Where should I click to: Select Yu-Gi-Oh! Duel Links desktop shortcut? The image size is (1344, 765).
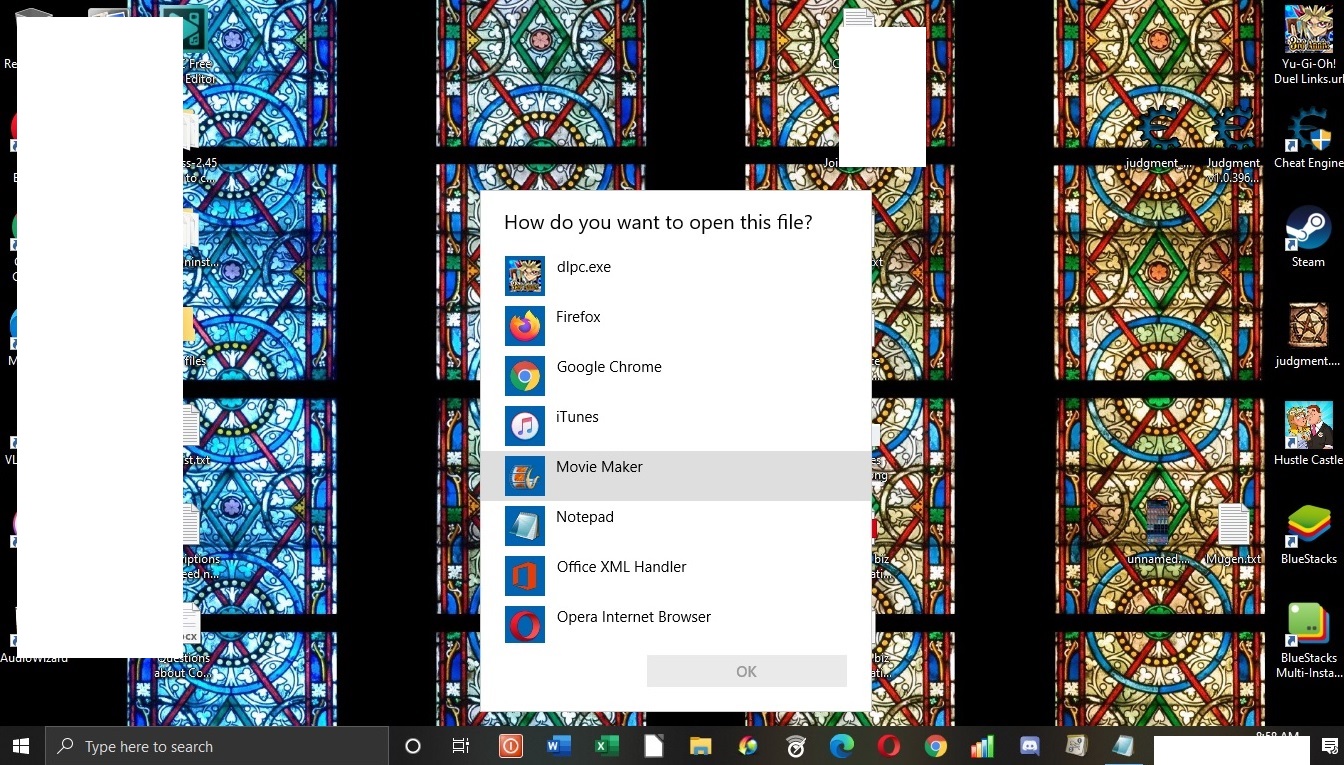[x=1308, y=45]
